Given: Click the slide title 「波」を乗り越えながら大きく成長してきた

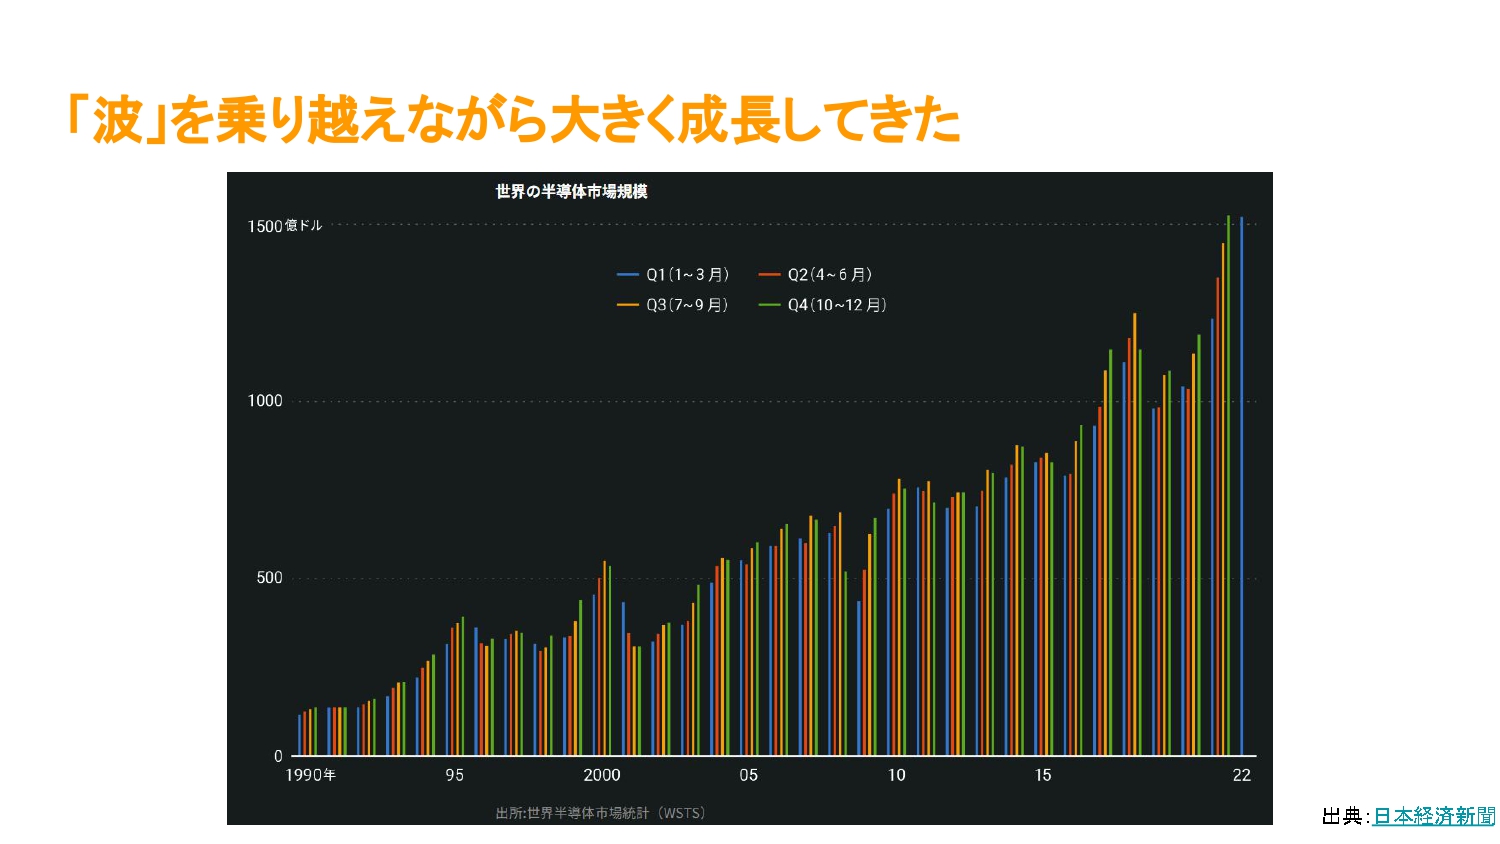Looking at the screenshot, I should pyautogui.click(x=513, y=120).
